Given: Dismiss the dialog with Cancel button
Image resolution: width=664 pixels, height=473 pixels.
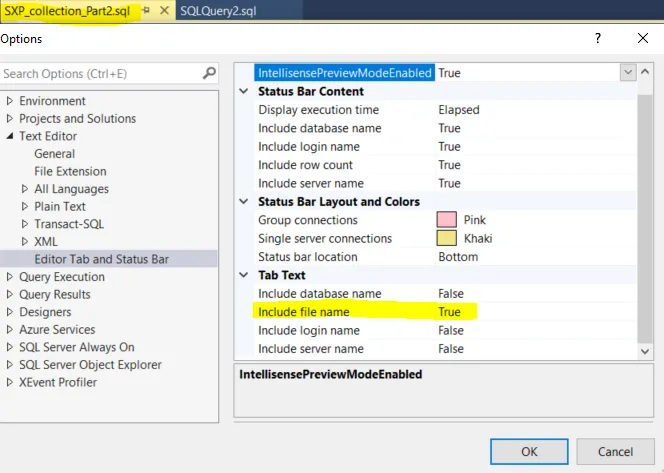Looking at the screenshot, I should pos(615,451).
